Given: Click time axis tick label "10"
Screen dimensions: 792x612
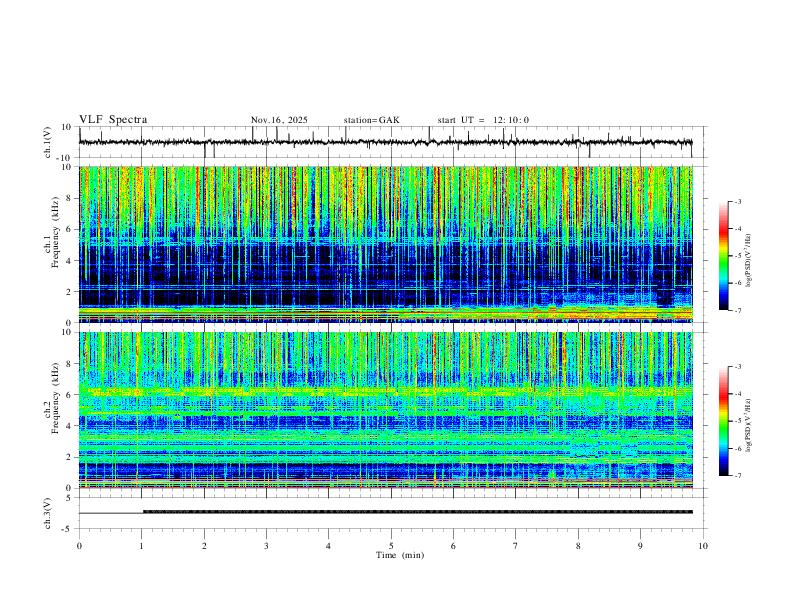Looking at the screenshot, I should 703,546.
